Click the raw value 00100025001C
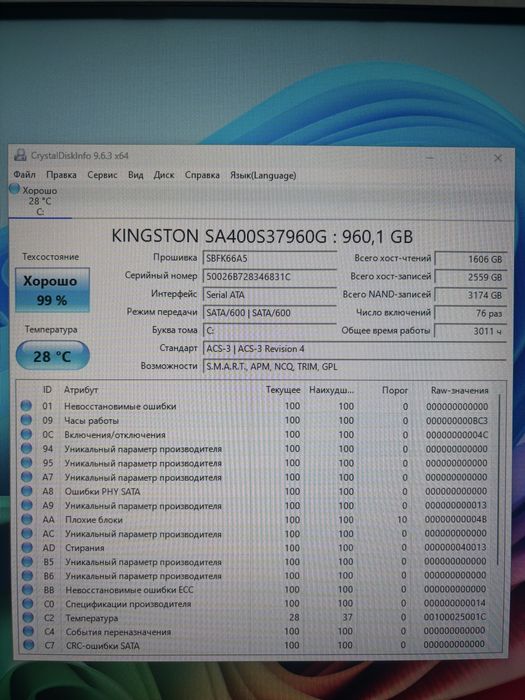This screenshot has width=525, height=700. click(455, 617)
